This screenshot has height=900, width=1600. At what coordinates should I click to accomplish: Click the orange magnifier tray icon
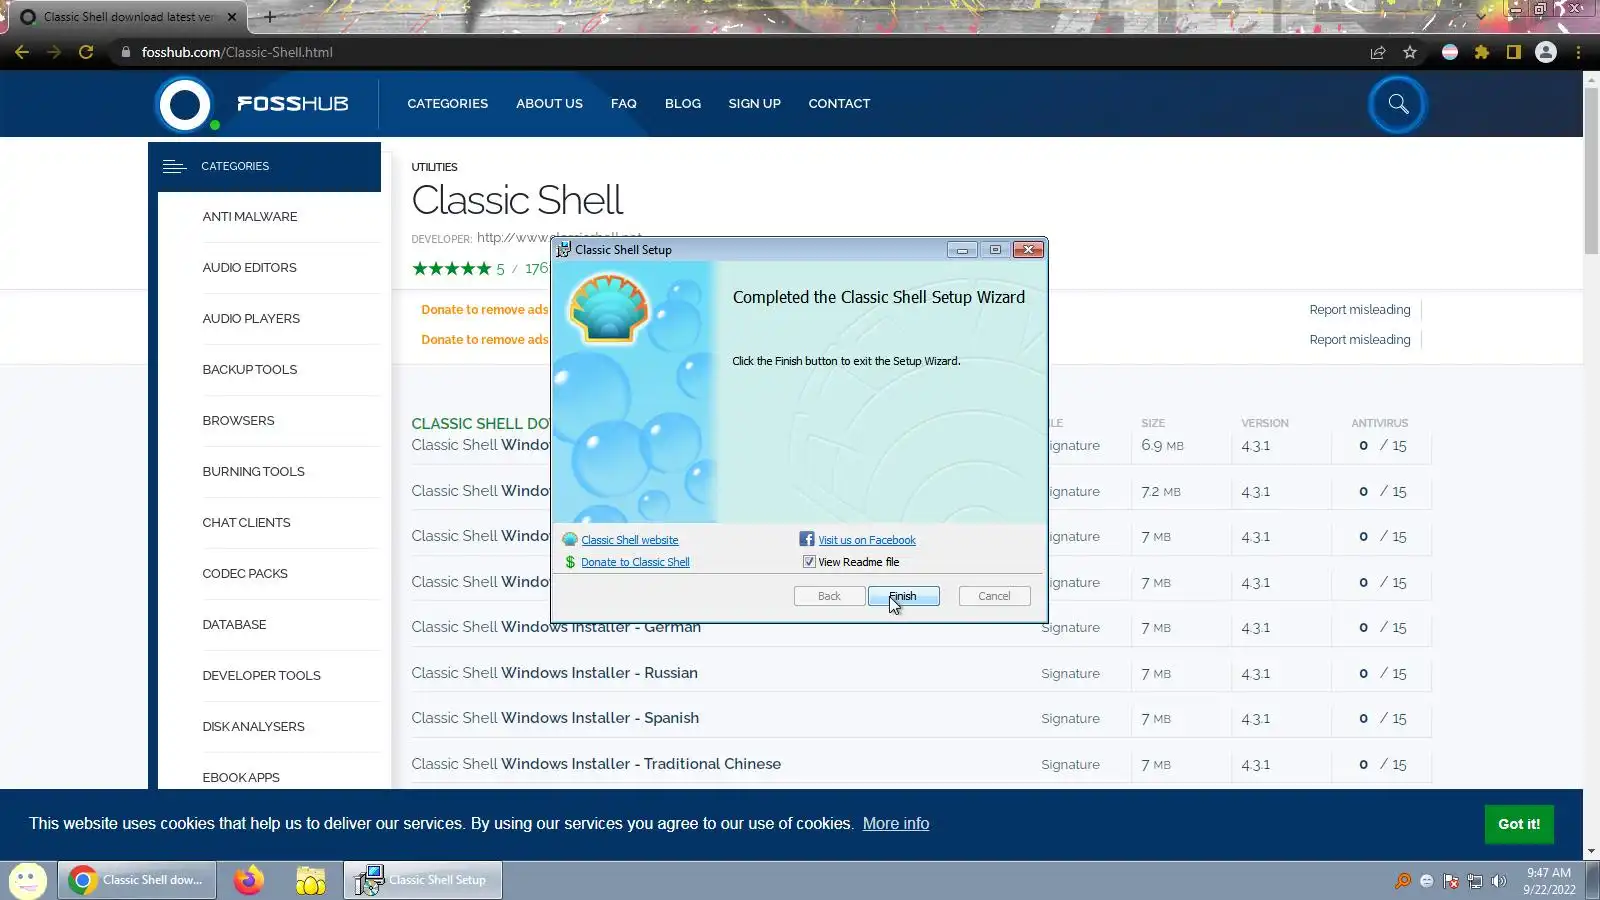coord(1403,881)
